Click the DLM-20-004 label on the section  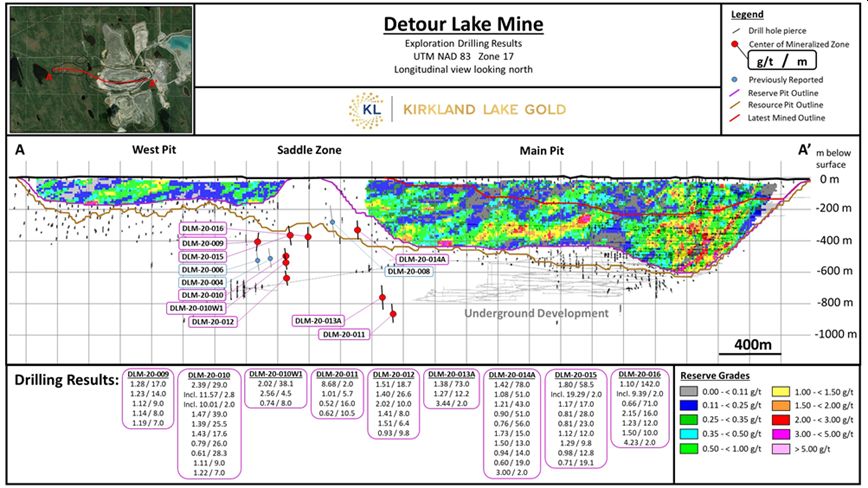tap(203, 283)
